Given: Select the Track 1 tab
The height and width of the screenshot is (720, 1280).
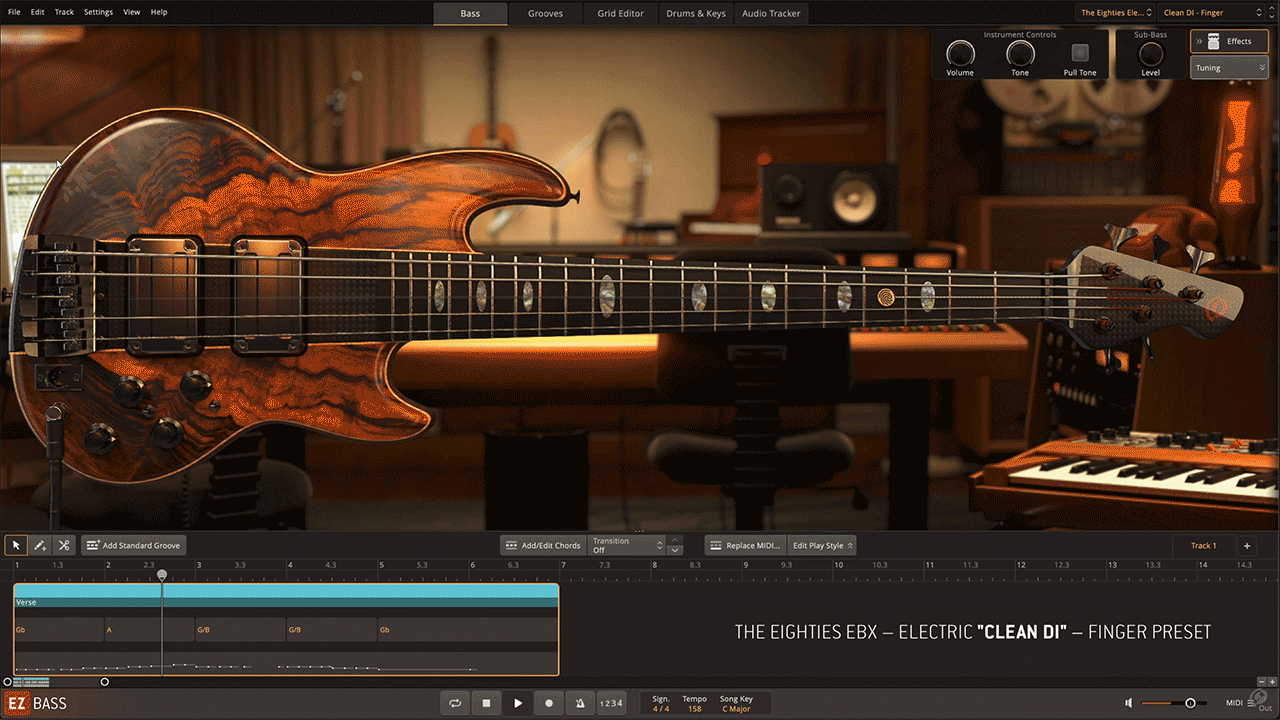Looking at the screenshot, I should [1203, 545].
